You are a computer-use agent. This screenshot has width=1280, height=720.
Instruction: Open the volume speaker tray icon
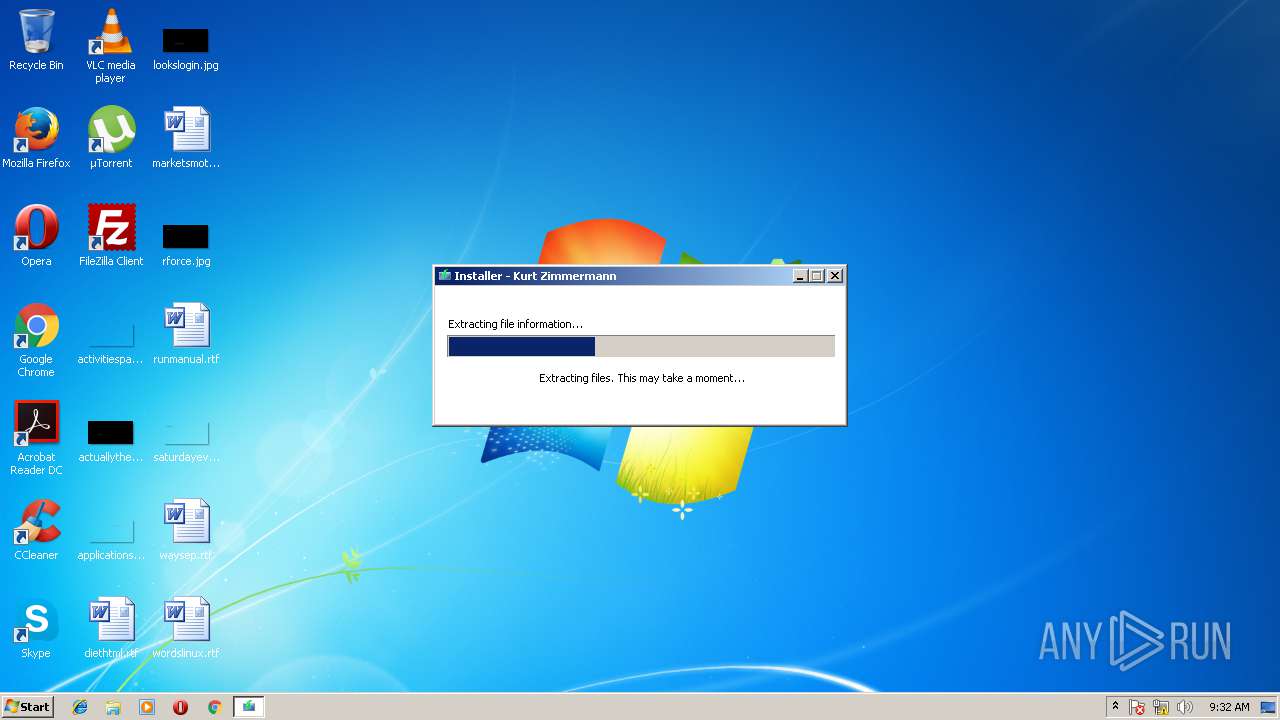pyautogui.click(x=1185, y=707)
